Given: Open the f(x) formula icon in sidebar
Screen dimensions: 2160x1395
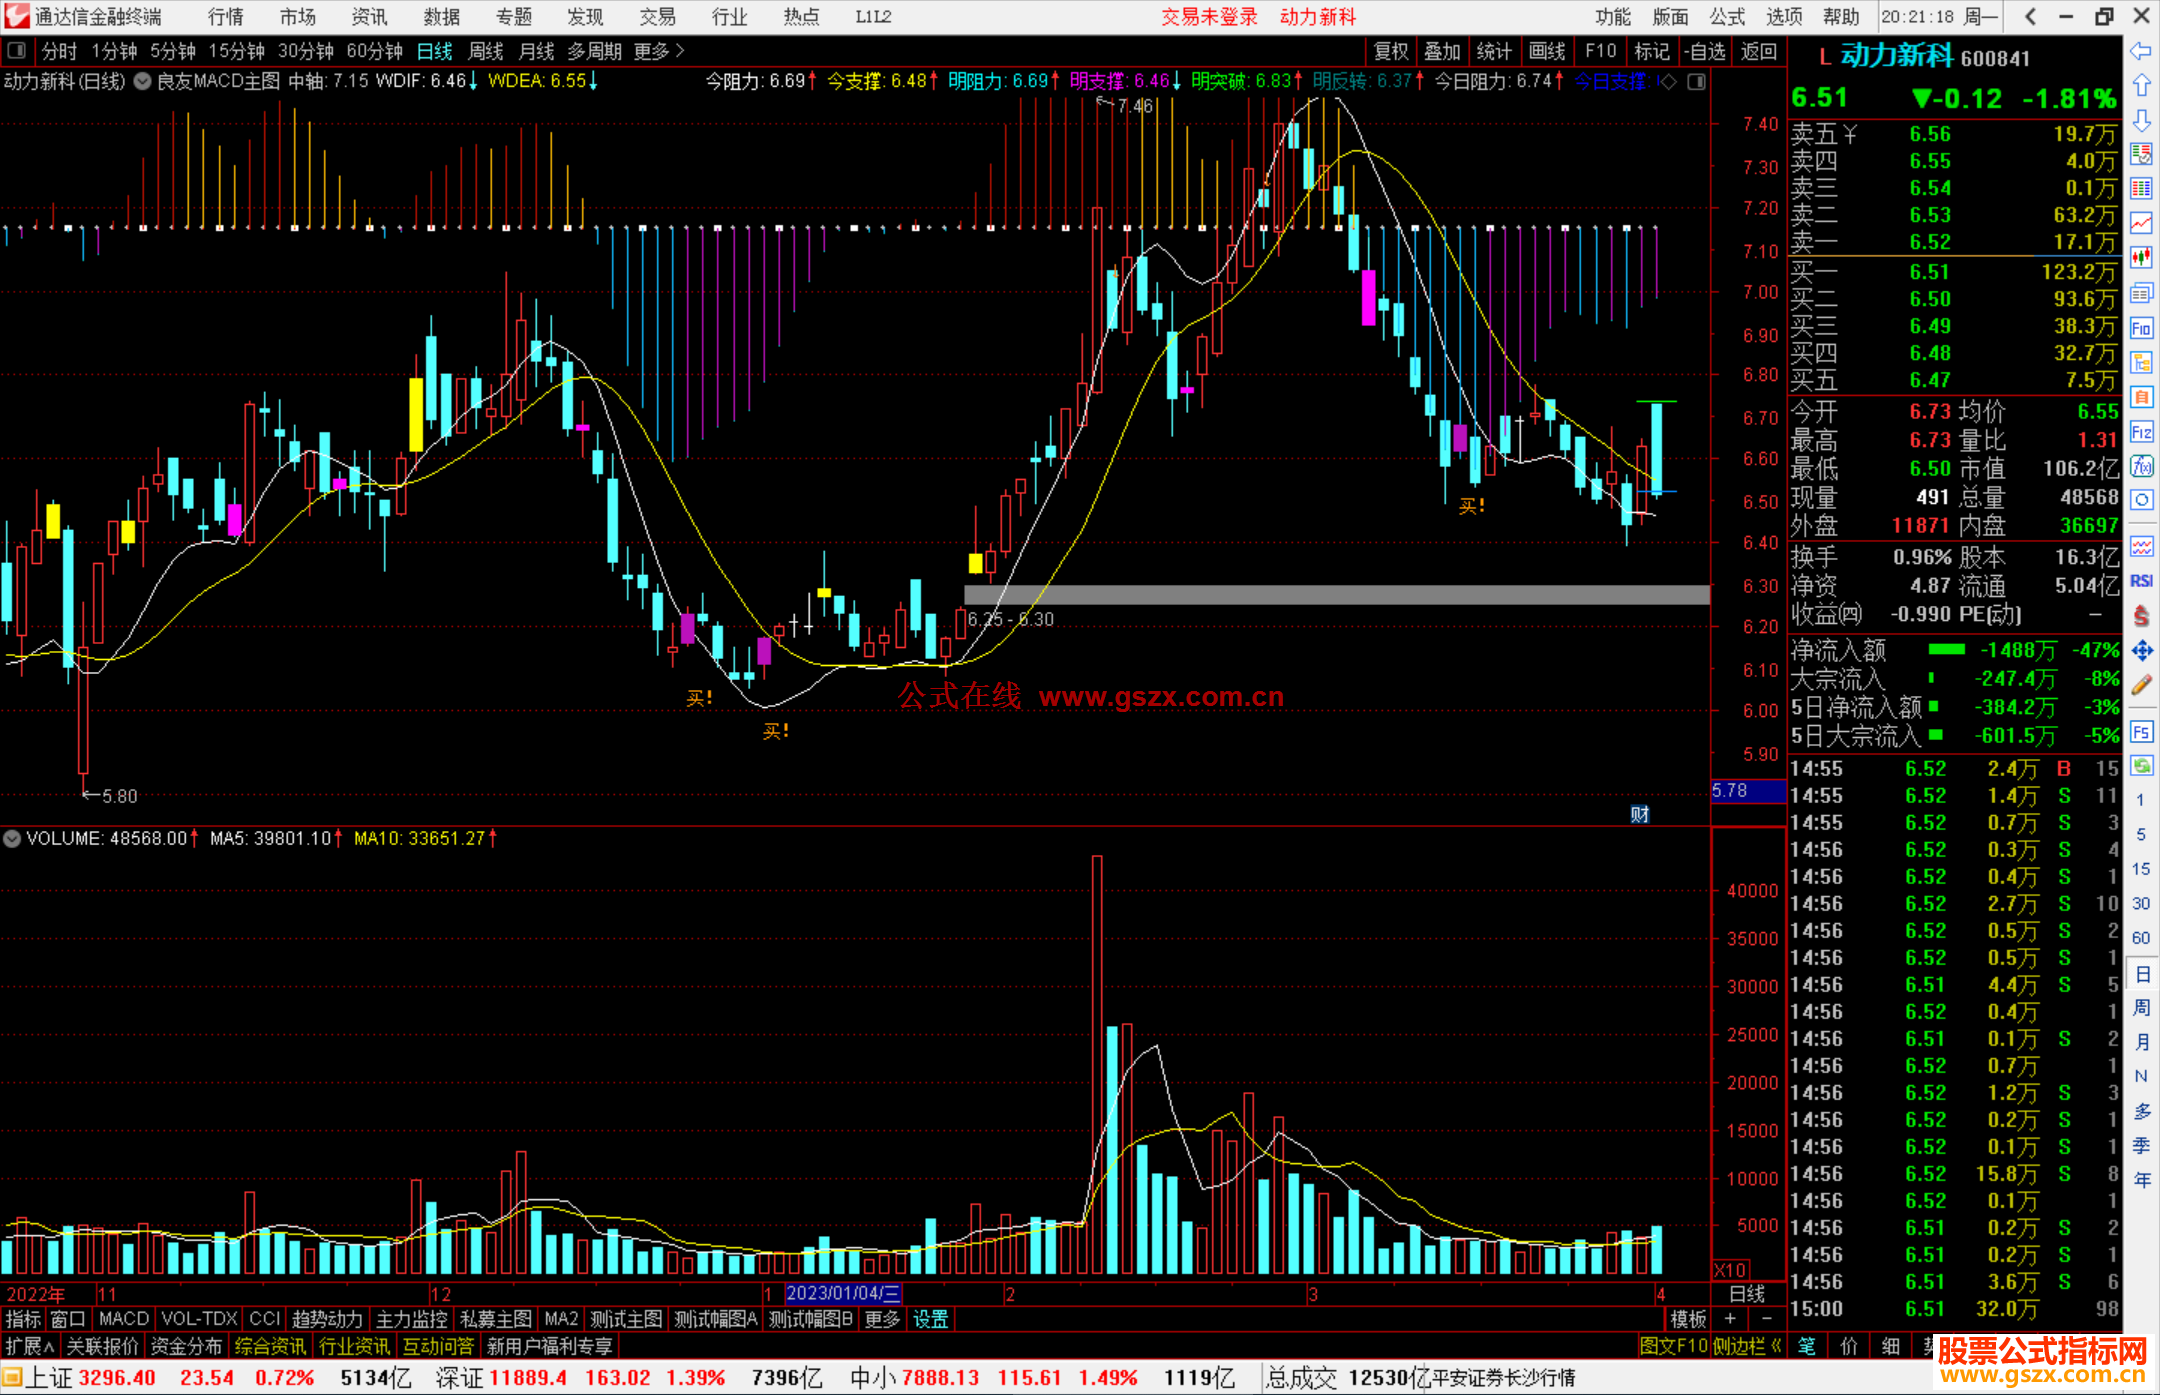Looking at the screenshot, I should click(x=2141, y=466).
